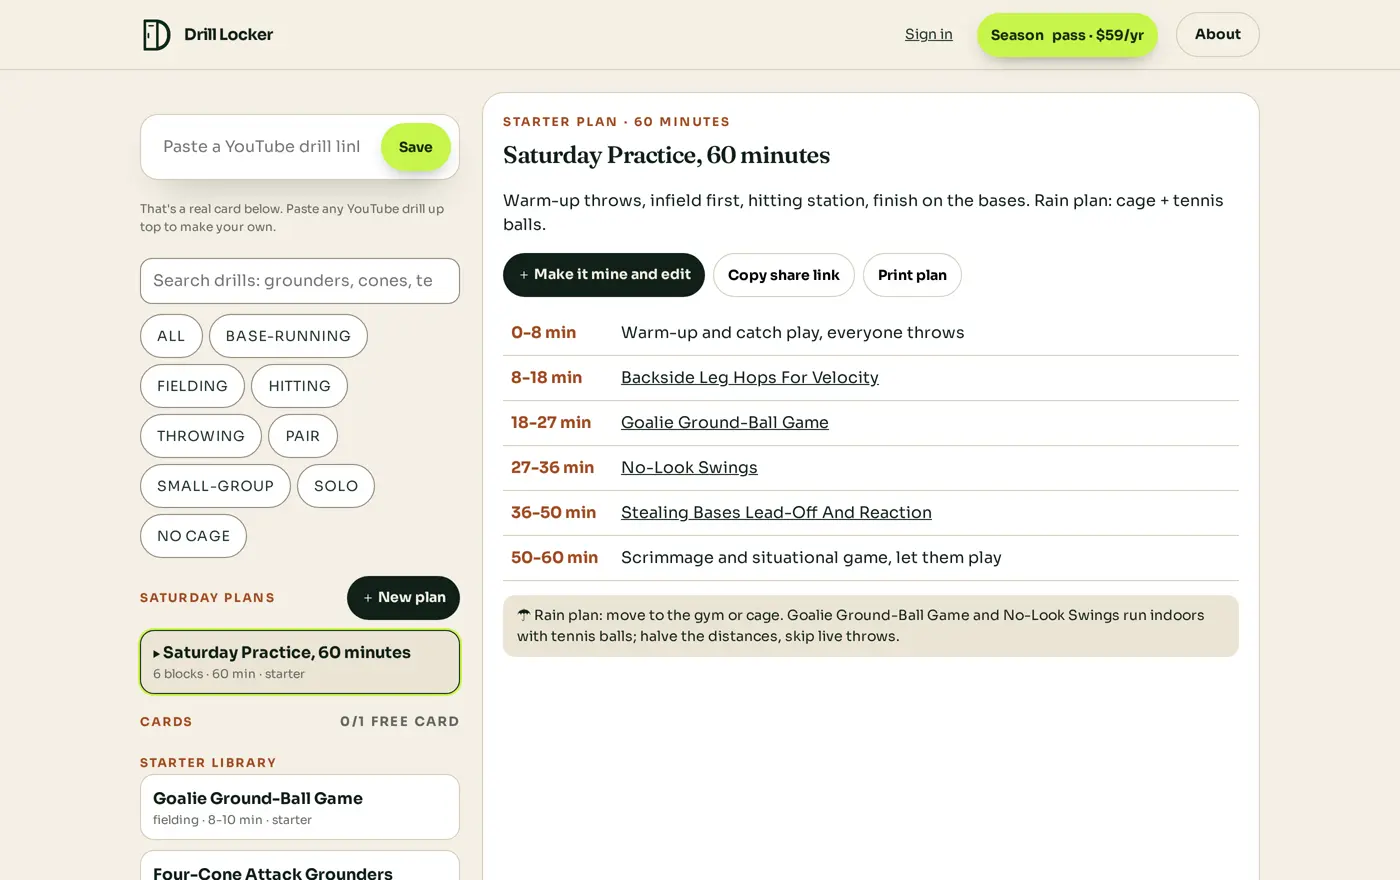Toggle the NO CAGE filter chip
Image resolution: width=1400 pixels, height=880 pixels.
tap(193, 536)
